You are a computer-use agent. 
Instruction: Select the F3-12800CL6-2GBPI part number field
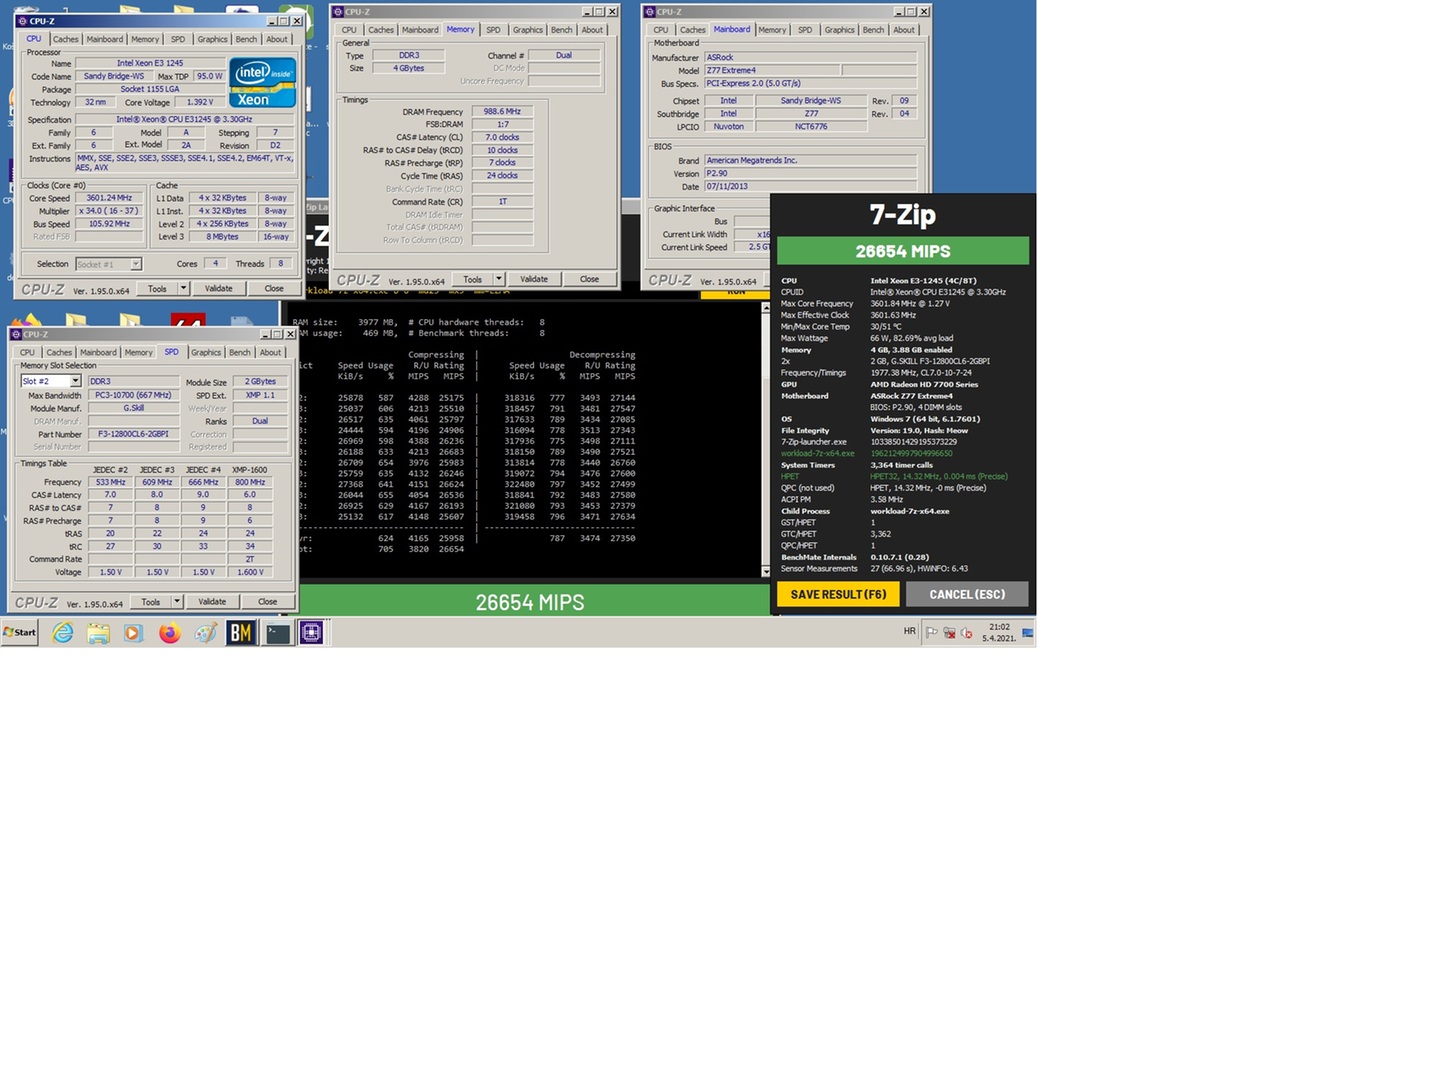pyautogui.click(x=134, y=434)
